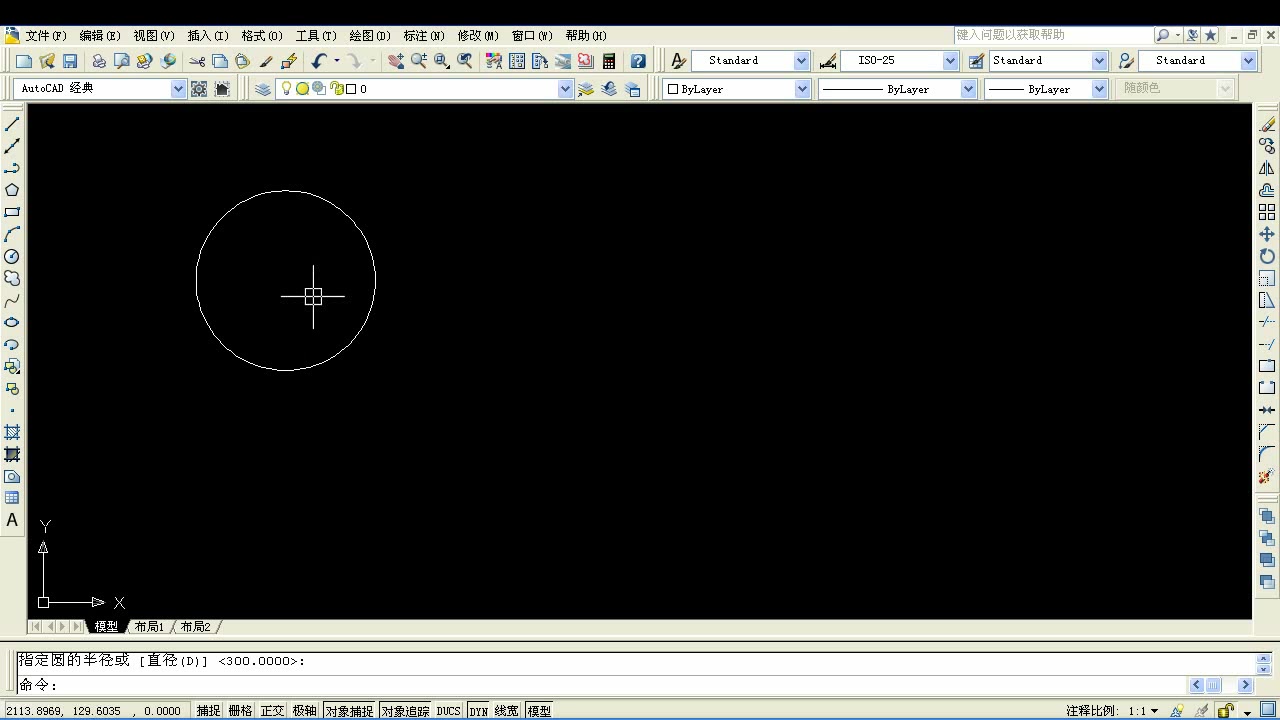
Task: Toggle 对象捕捉 object snap in status bar
Action: pyautogui.click(x=349, y=711)
